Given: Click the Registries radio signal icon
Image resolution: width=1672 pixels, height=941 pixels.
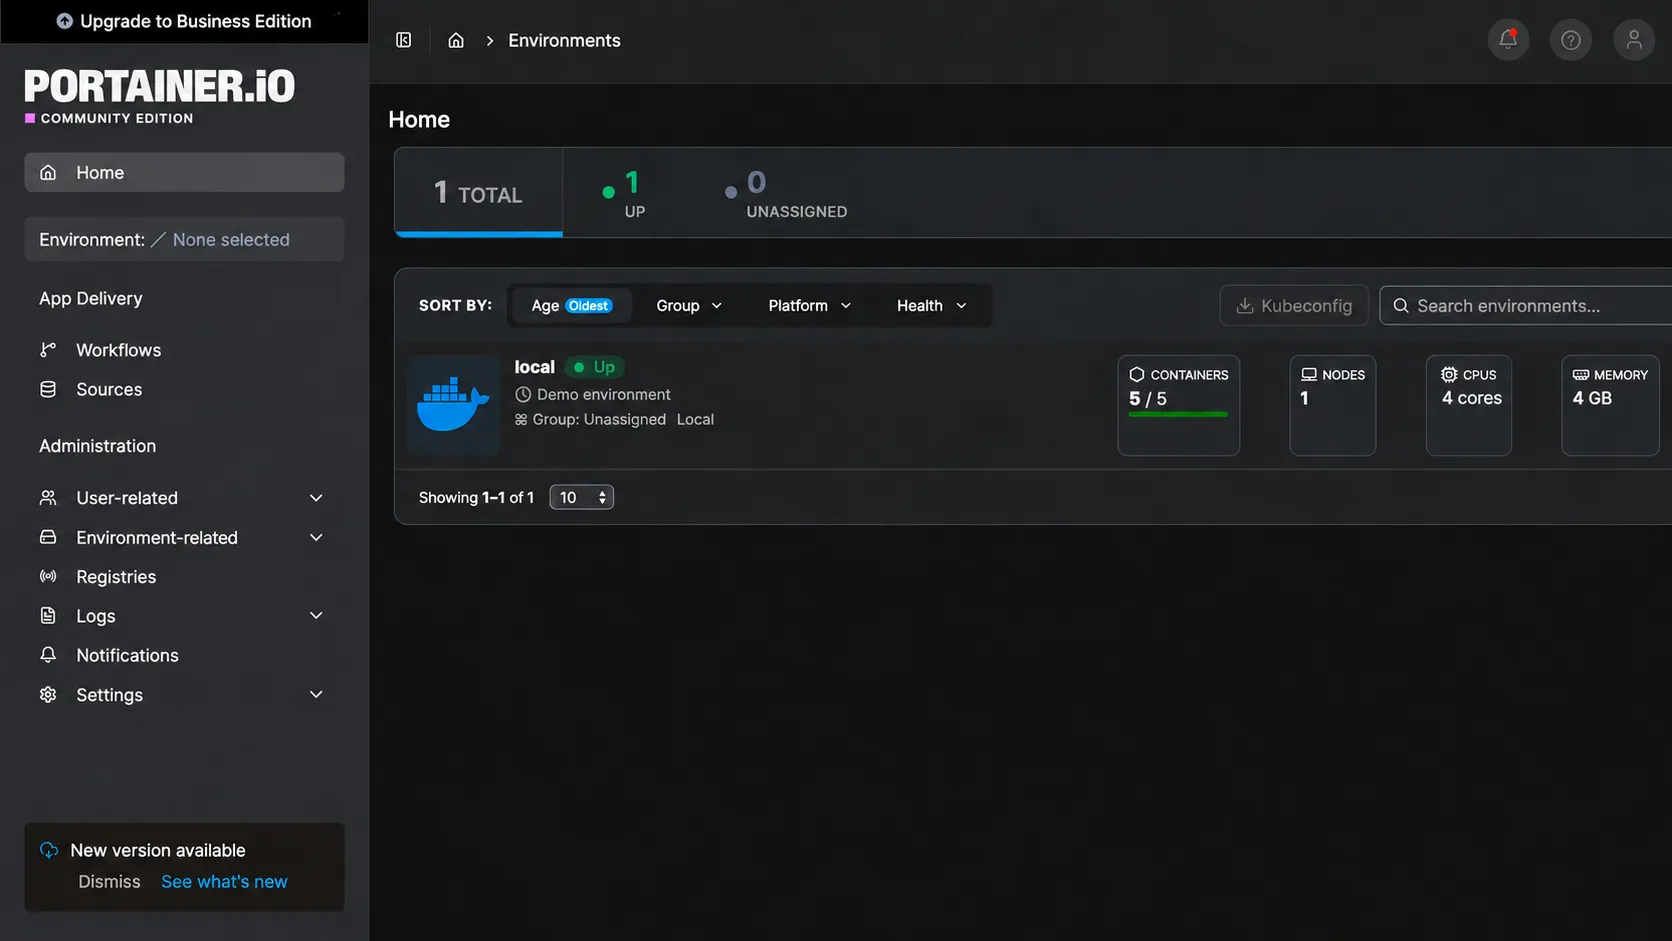Looking at the screenshot, I should tap(48, 577).
